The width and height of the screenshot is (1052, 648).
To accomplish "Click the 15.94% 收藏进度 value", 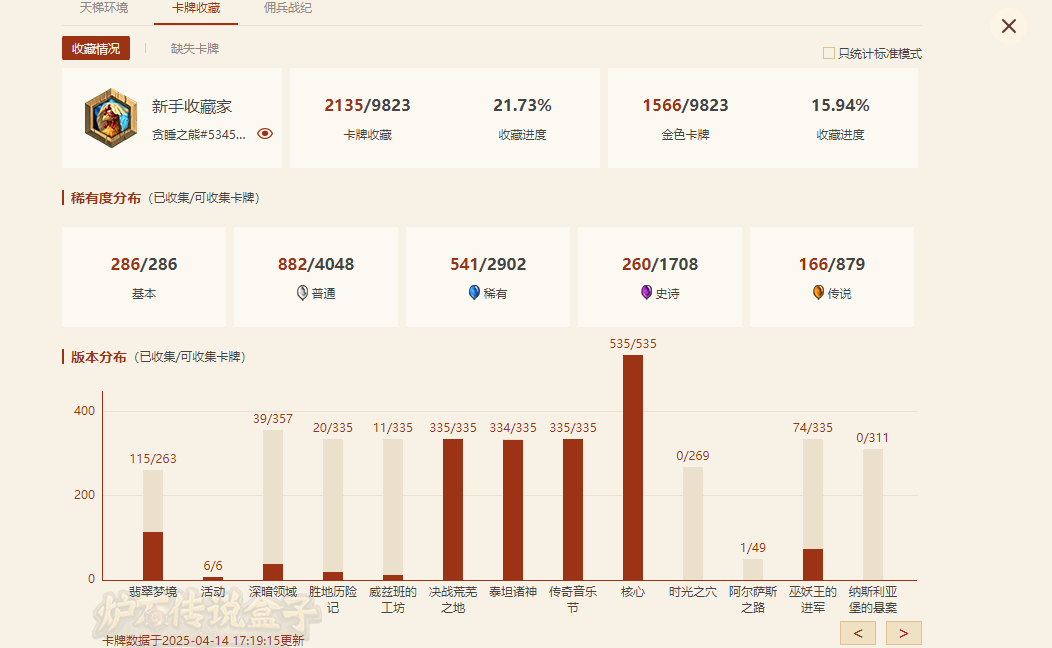I will [x=840, y=105].
